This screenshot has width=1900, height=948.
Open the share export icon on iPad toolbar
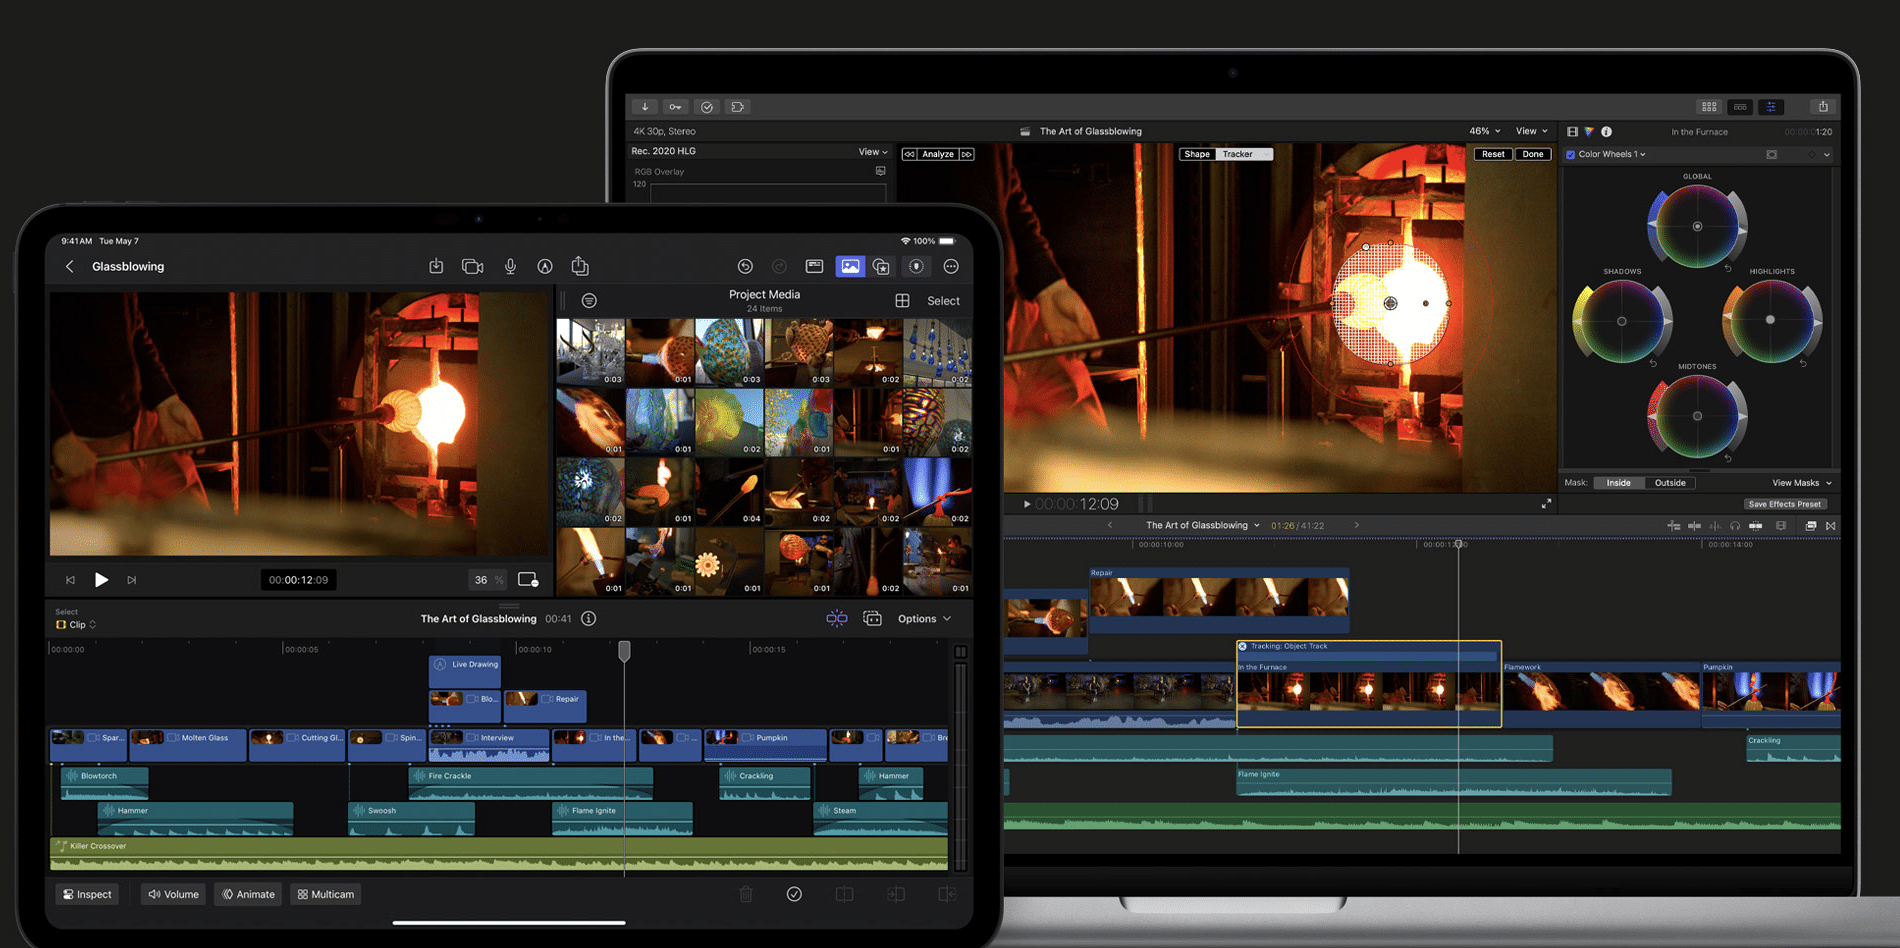(x=580, y=266)
